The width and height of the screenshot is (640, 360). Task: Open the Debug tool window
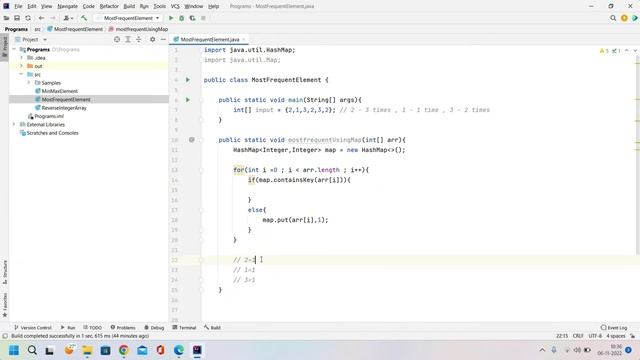click(154, 327)
